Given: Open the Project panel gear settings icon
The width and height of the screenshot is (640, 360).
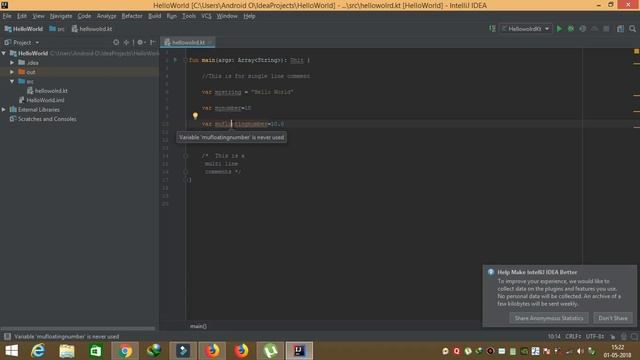Looking at the screenshot, I should (x=140, y=42).
